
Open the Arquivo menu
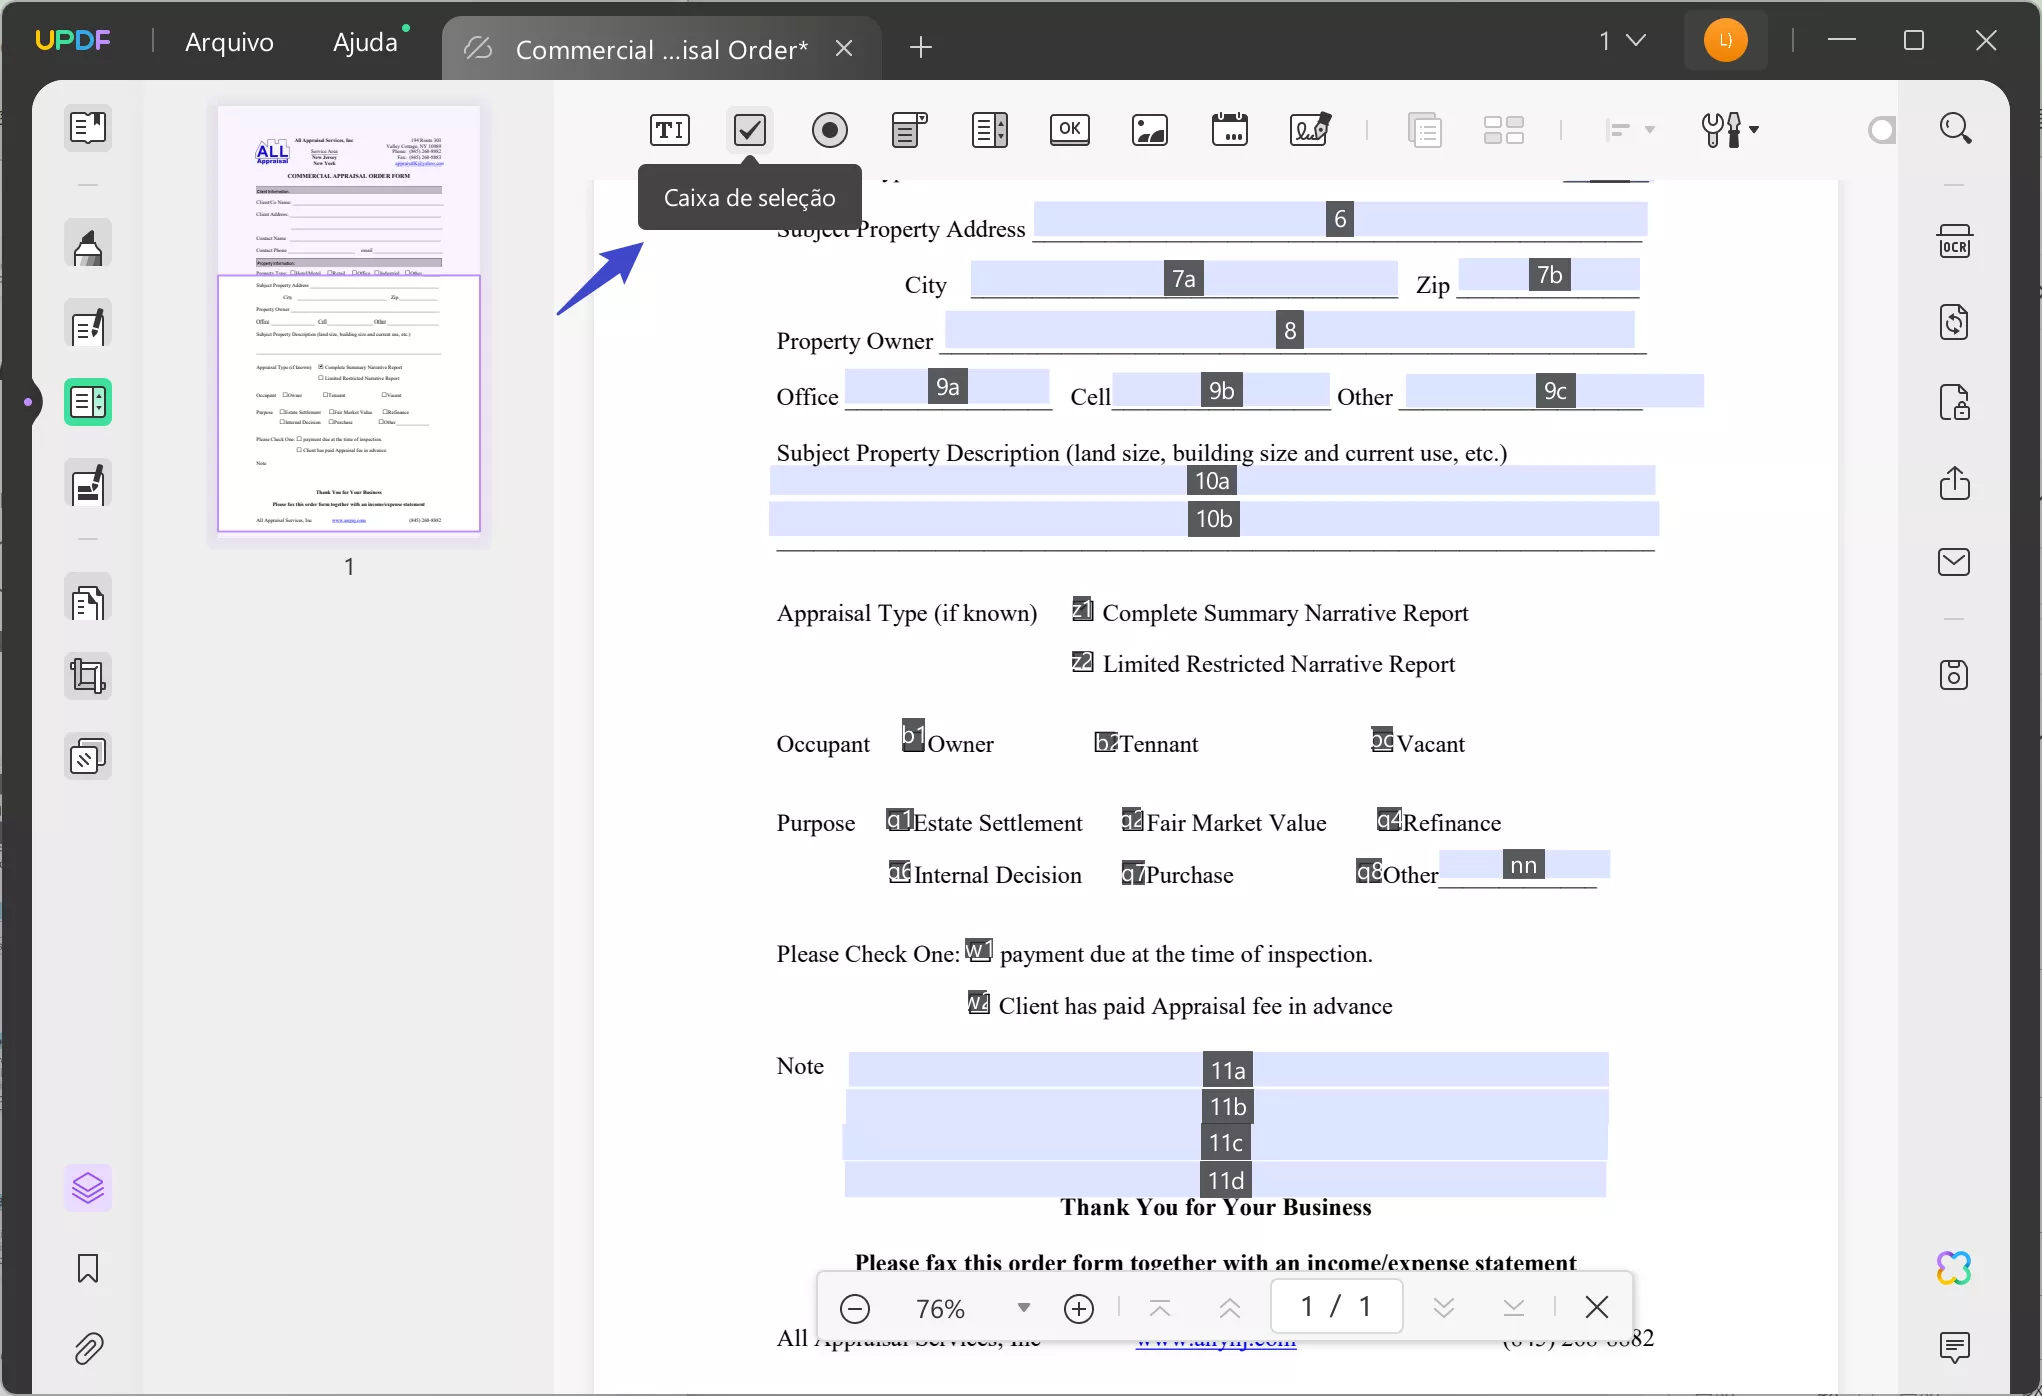pos(229,43)
